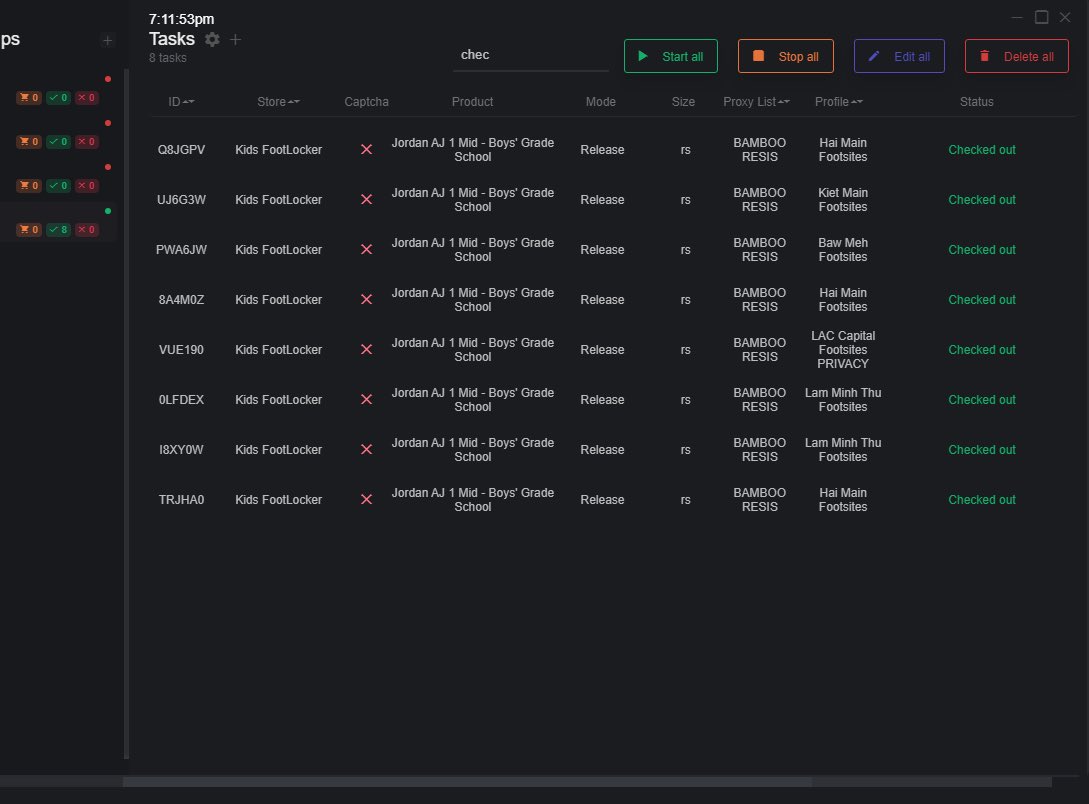Click size 'rs' cell for task I8XY0W

pyautogui.click(x=685, y=450)
